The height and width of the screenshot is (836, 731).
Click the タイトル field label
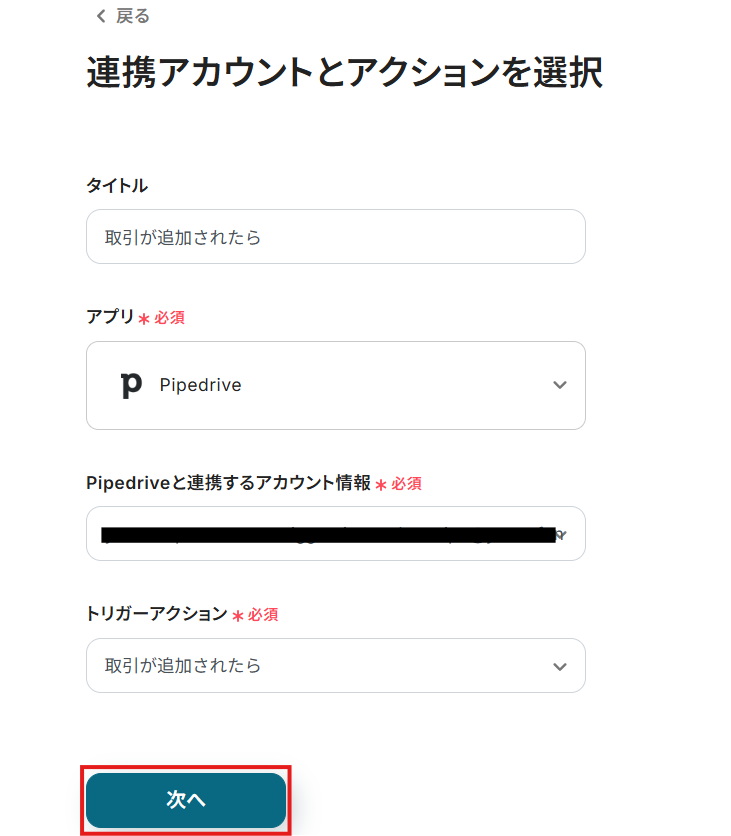(117, 185)
